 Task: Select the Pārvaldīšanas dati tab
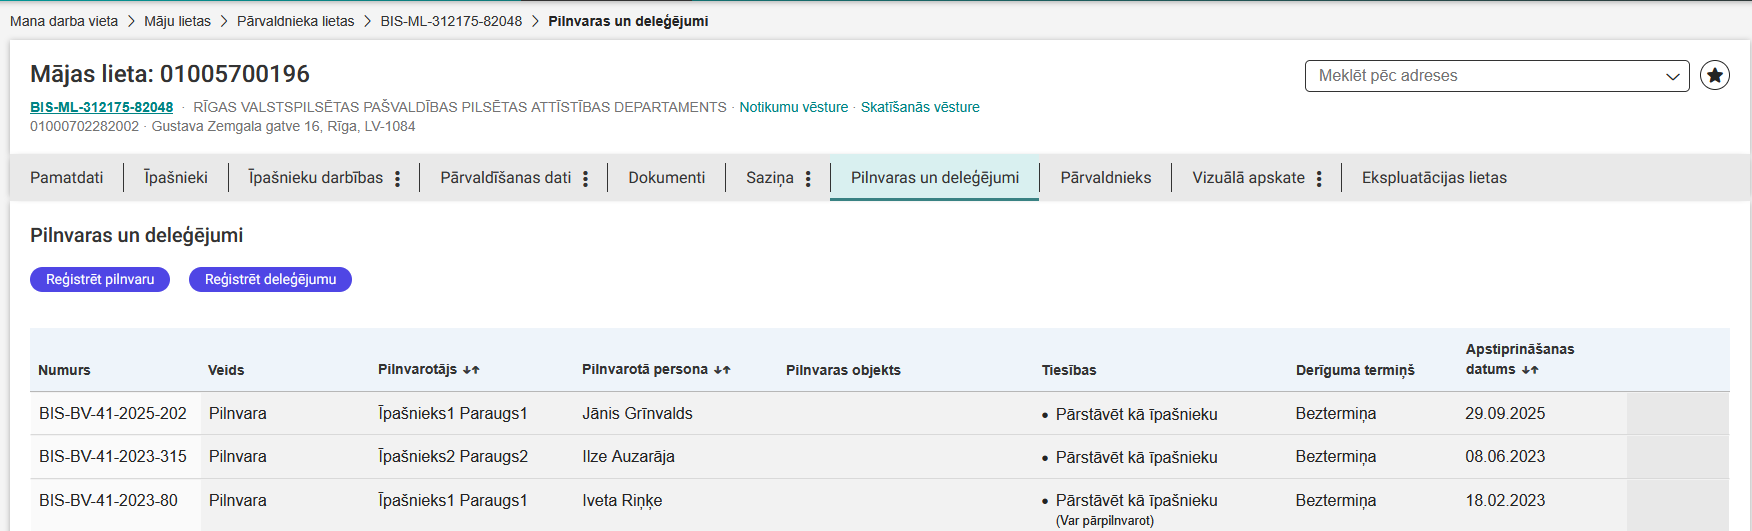click(x=505, y=177)
